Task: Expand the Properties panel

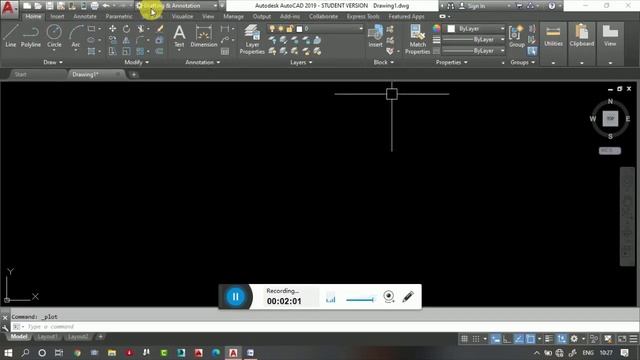Action: coord(451,62)
